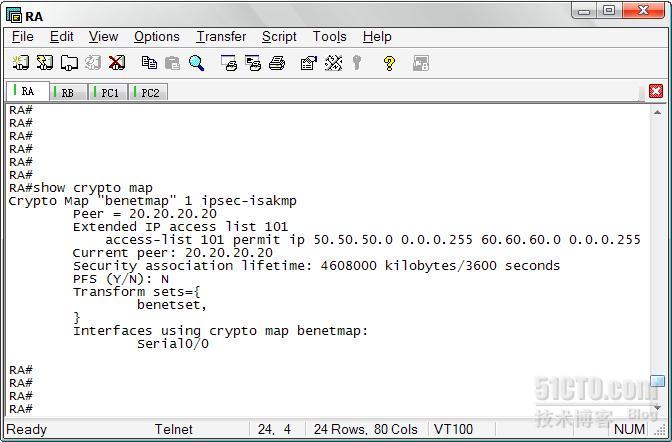Click the Copy icon in toolbar
This screenshot has width=672, height=442.
[x=149, y=63]
